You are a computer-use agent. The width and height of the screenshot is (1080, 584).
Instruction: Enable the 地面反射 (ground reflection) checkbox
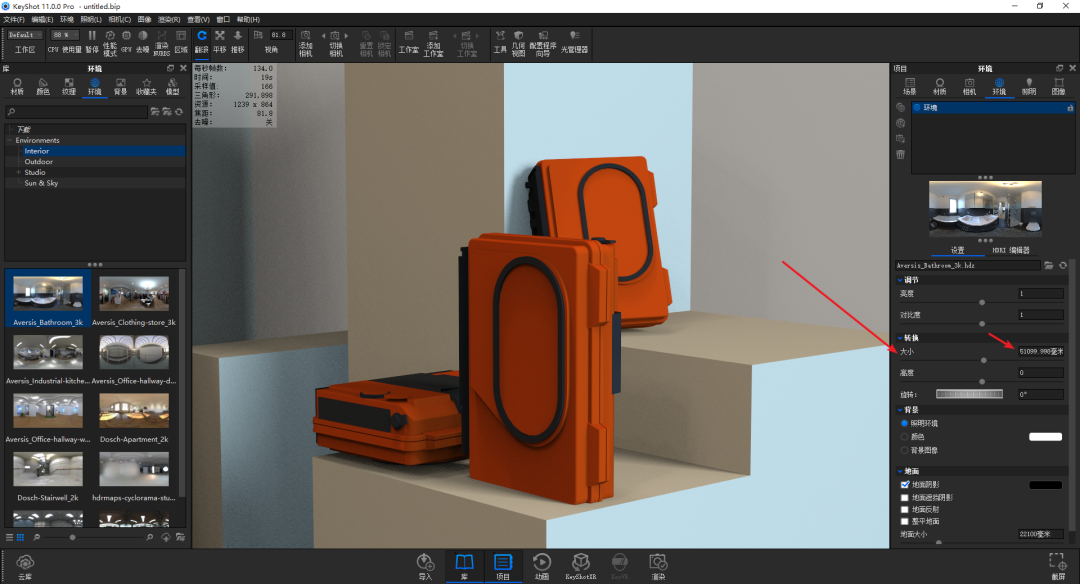click(905, 509)
